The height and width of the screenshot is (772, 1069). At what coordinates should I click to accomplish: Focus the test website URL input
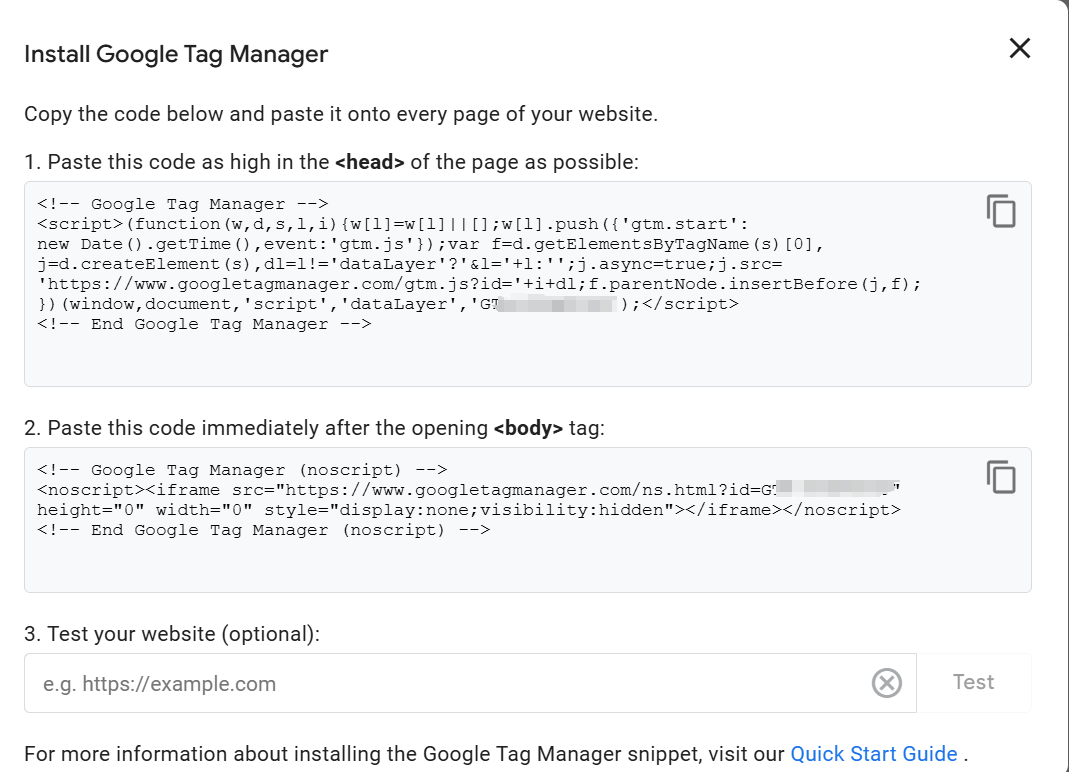[450, 684]
